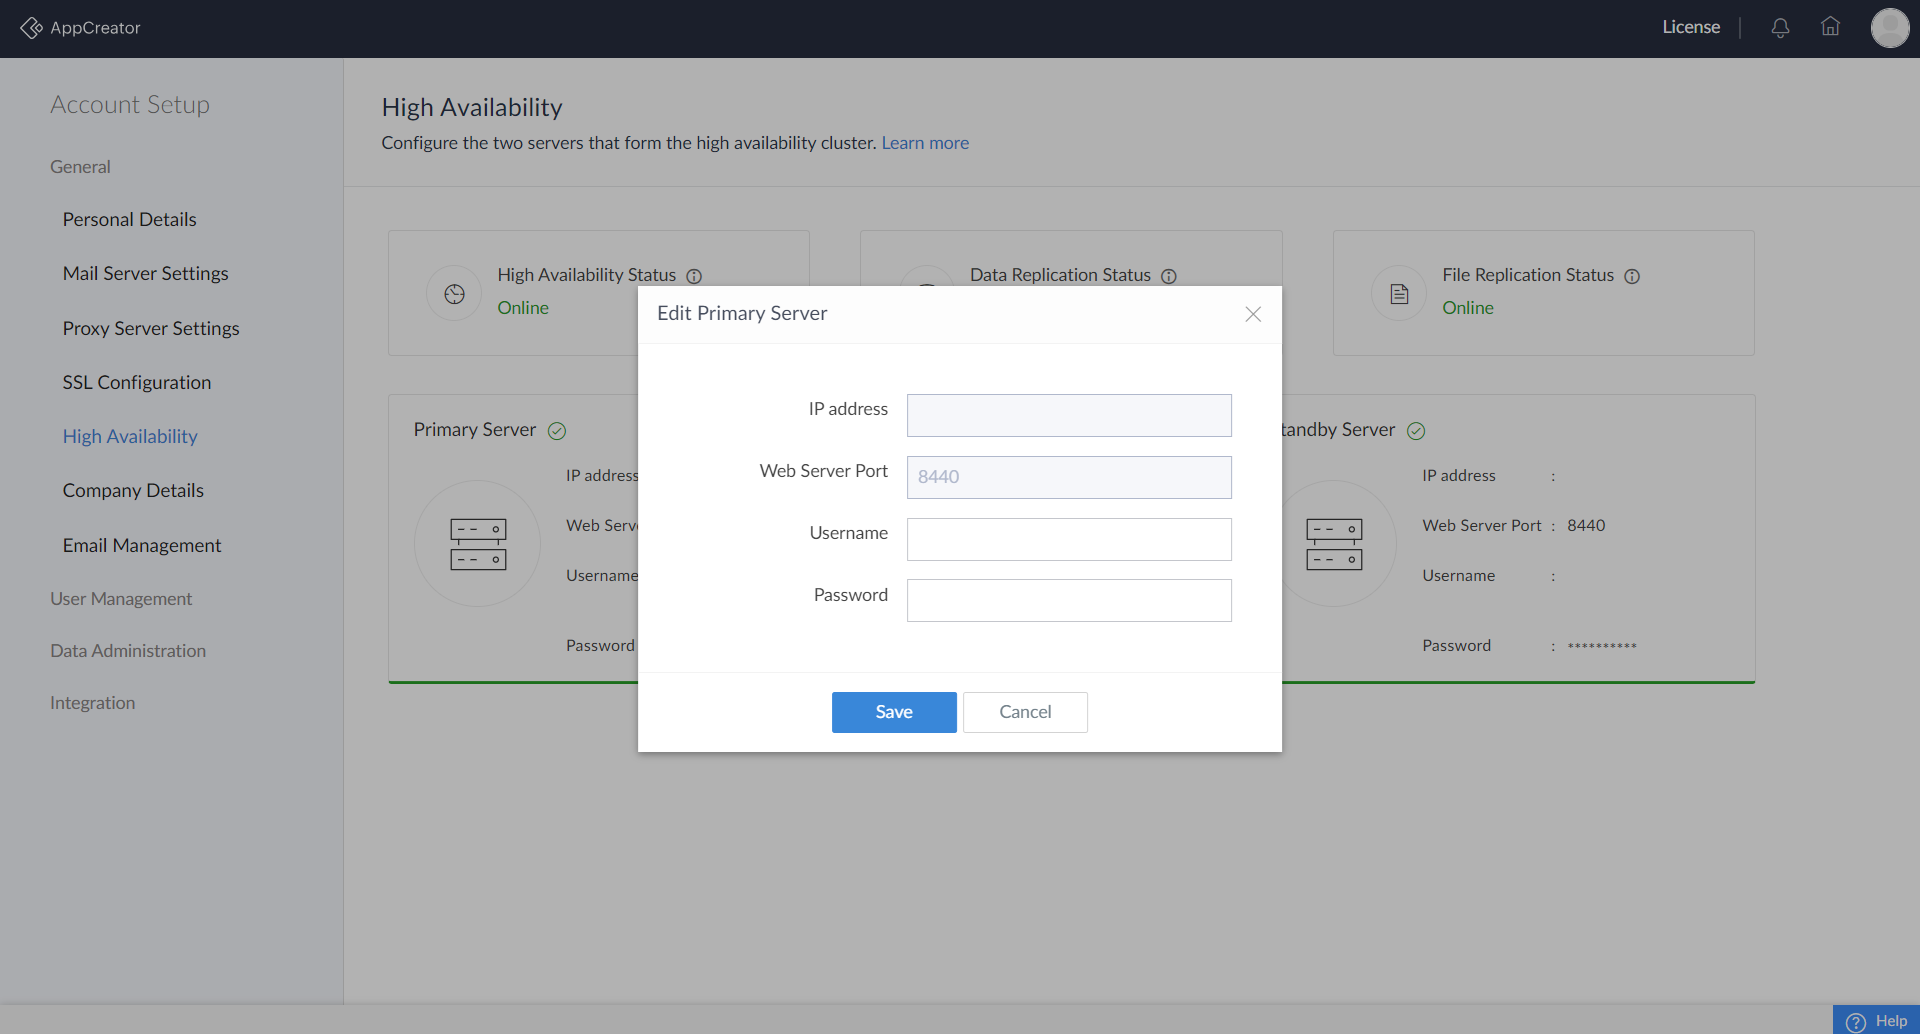This screenshot has width=1920, height=1034.
Task: Select the Password input field
Action: (1069, 601)
